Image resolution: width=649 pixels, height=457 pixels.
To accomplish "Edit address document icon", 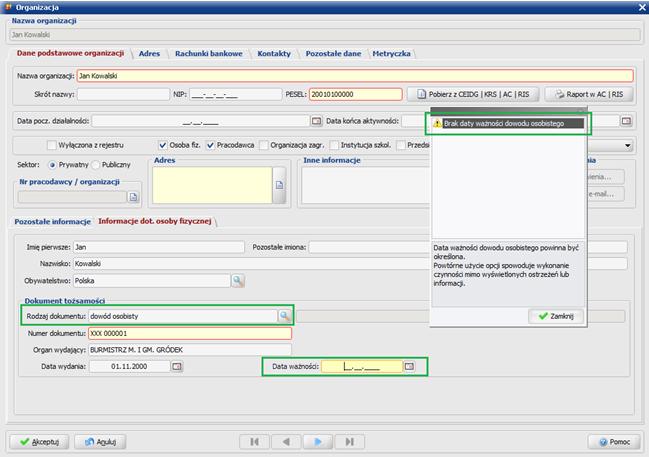I will (x=279, y=185).
